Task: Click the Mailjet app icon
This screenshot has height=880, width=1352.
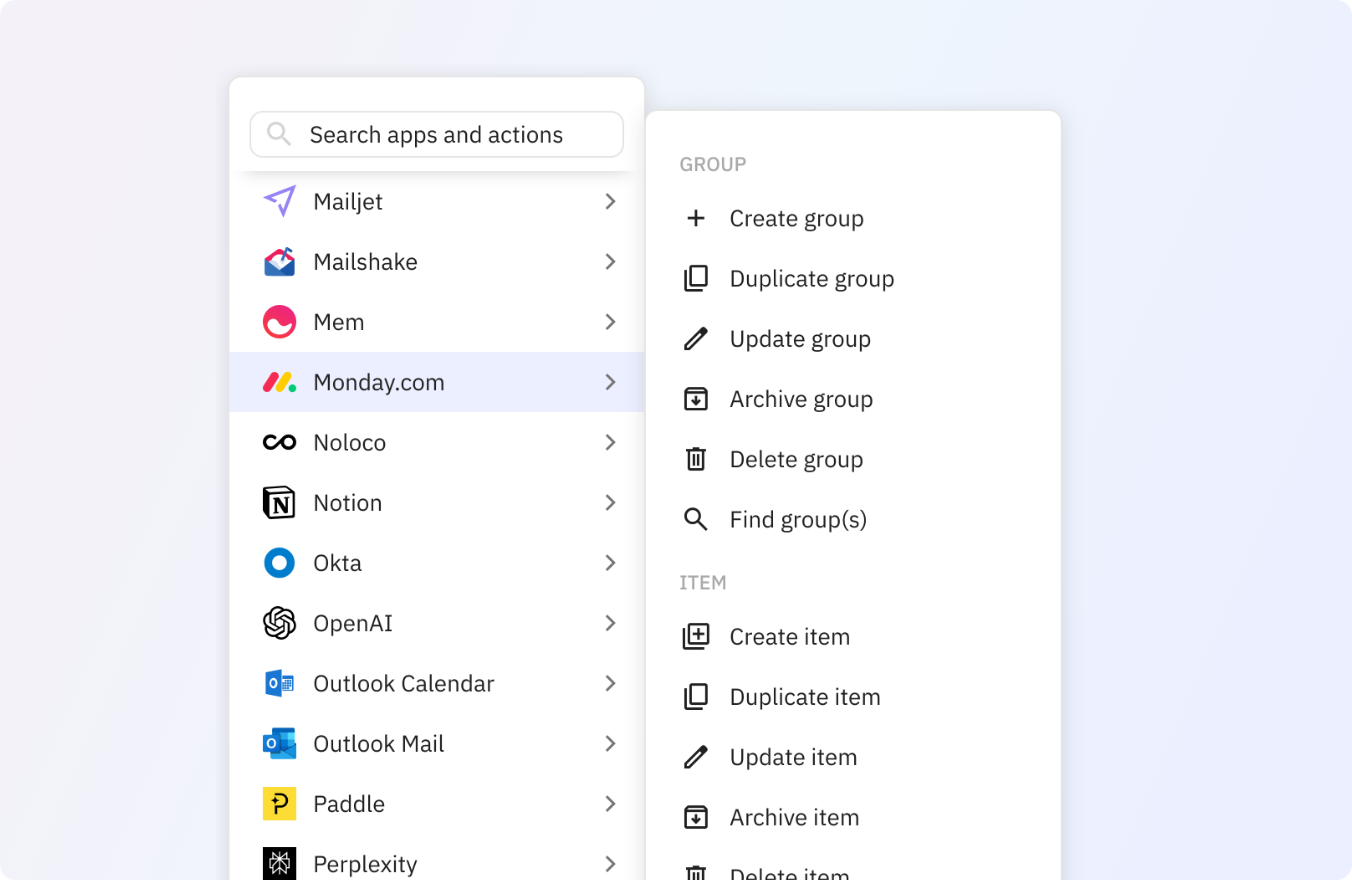Action: (280, 201)
